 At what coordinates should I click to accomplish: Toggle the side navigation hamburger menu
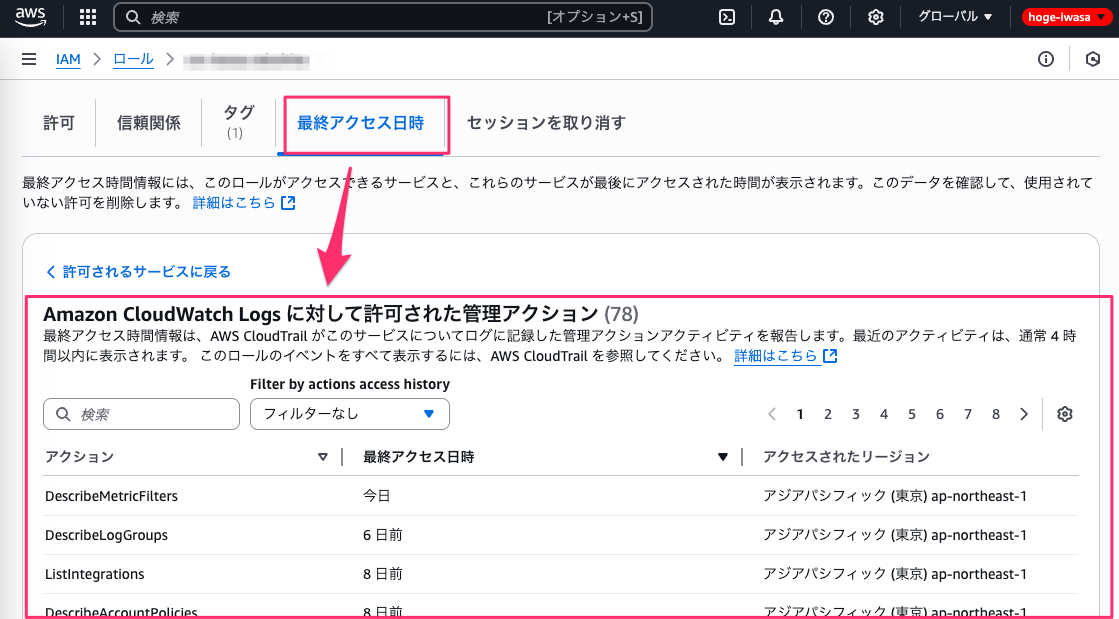[29, 59]
